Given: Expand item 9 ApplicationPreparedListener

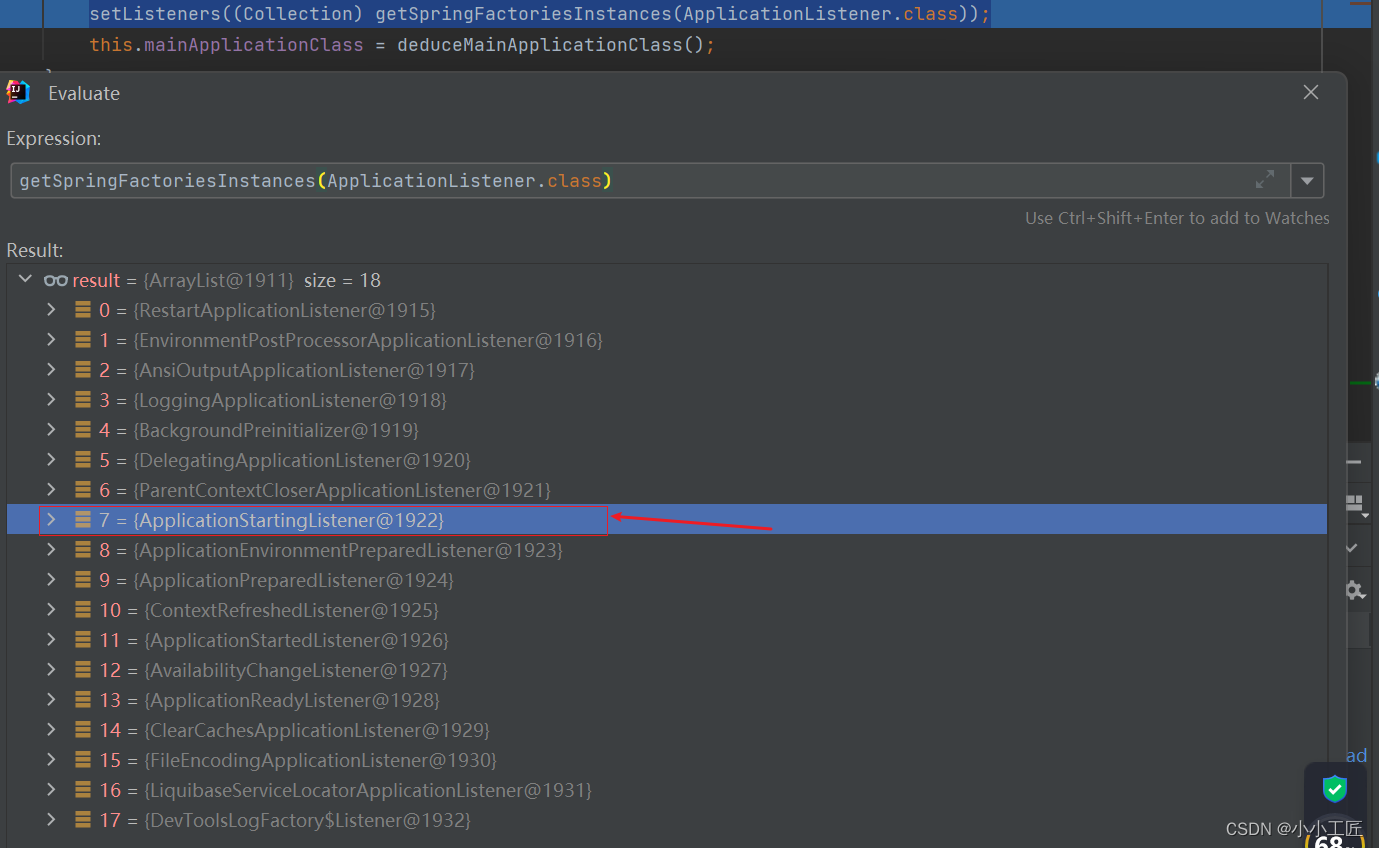Looking at the screenshot, I should click(x=51, y=580).
